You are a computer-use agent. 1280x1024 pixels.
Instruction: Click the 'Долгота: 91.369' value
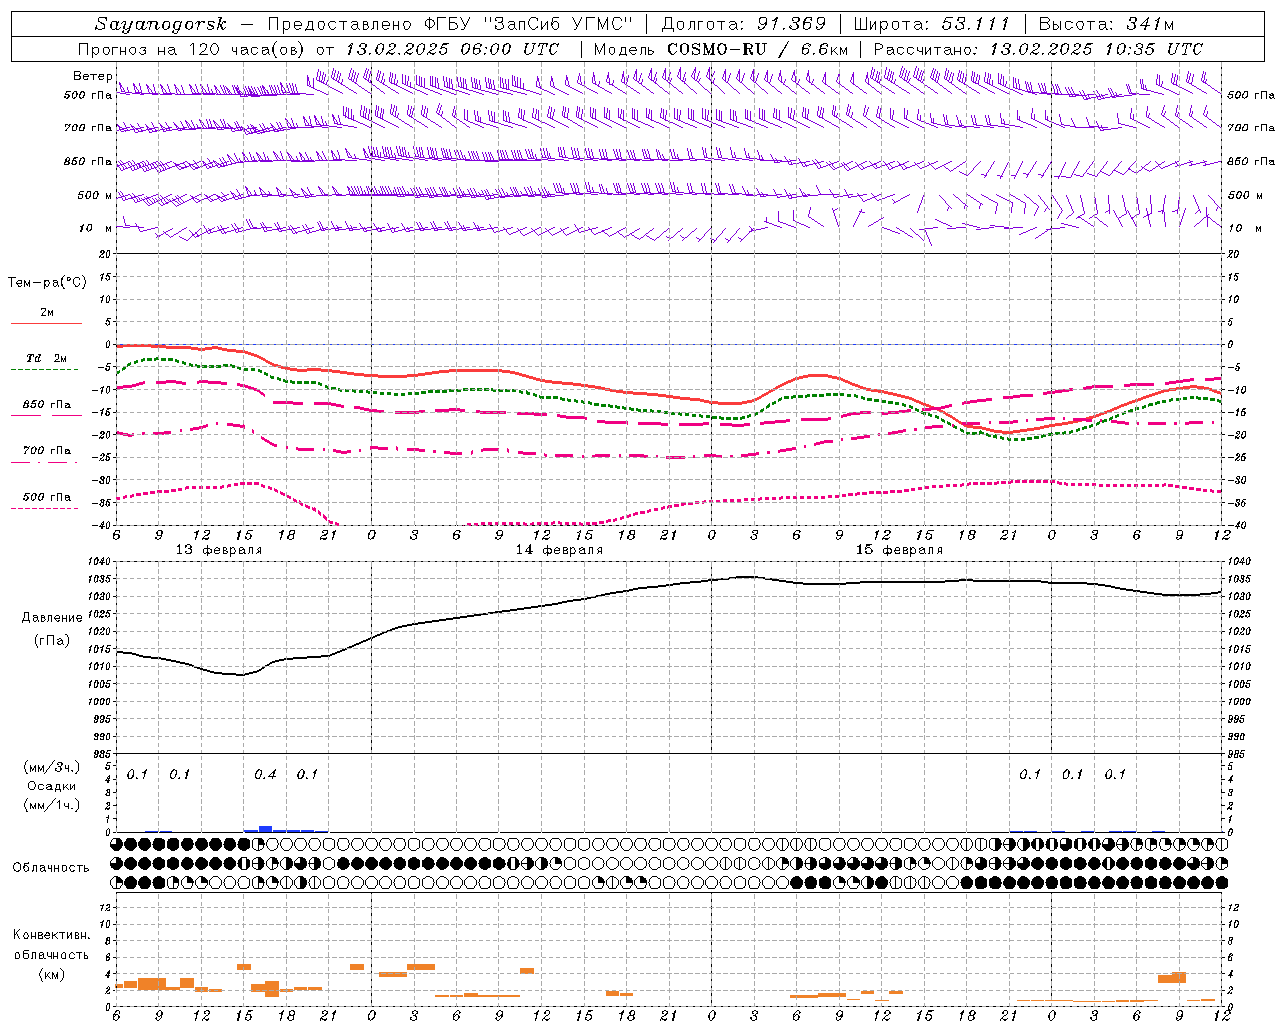coord(744,24)
